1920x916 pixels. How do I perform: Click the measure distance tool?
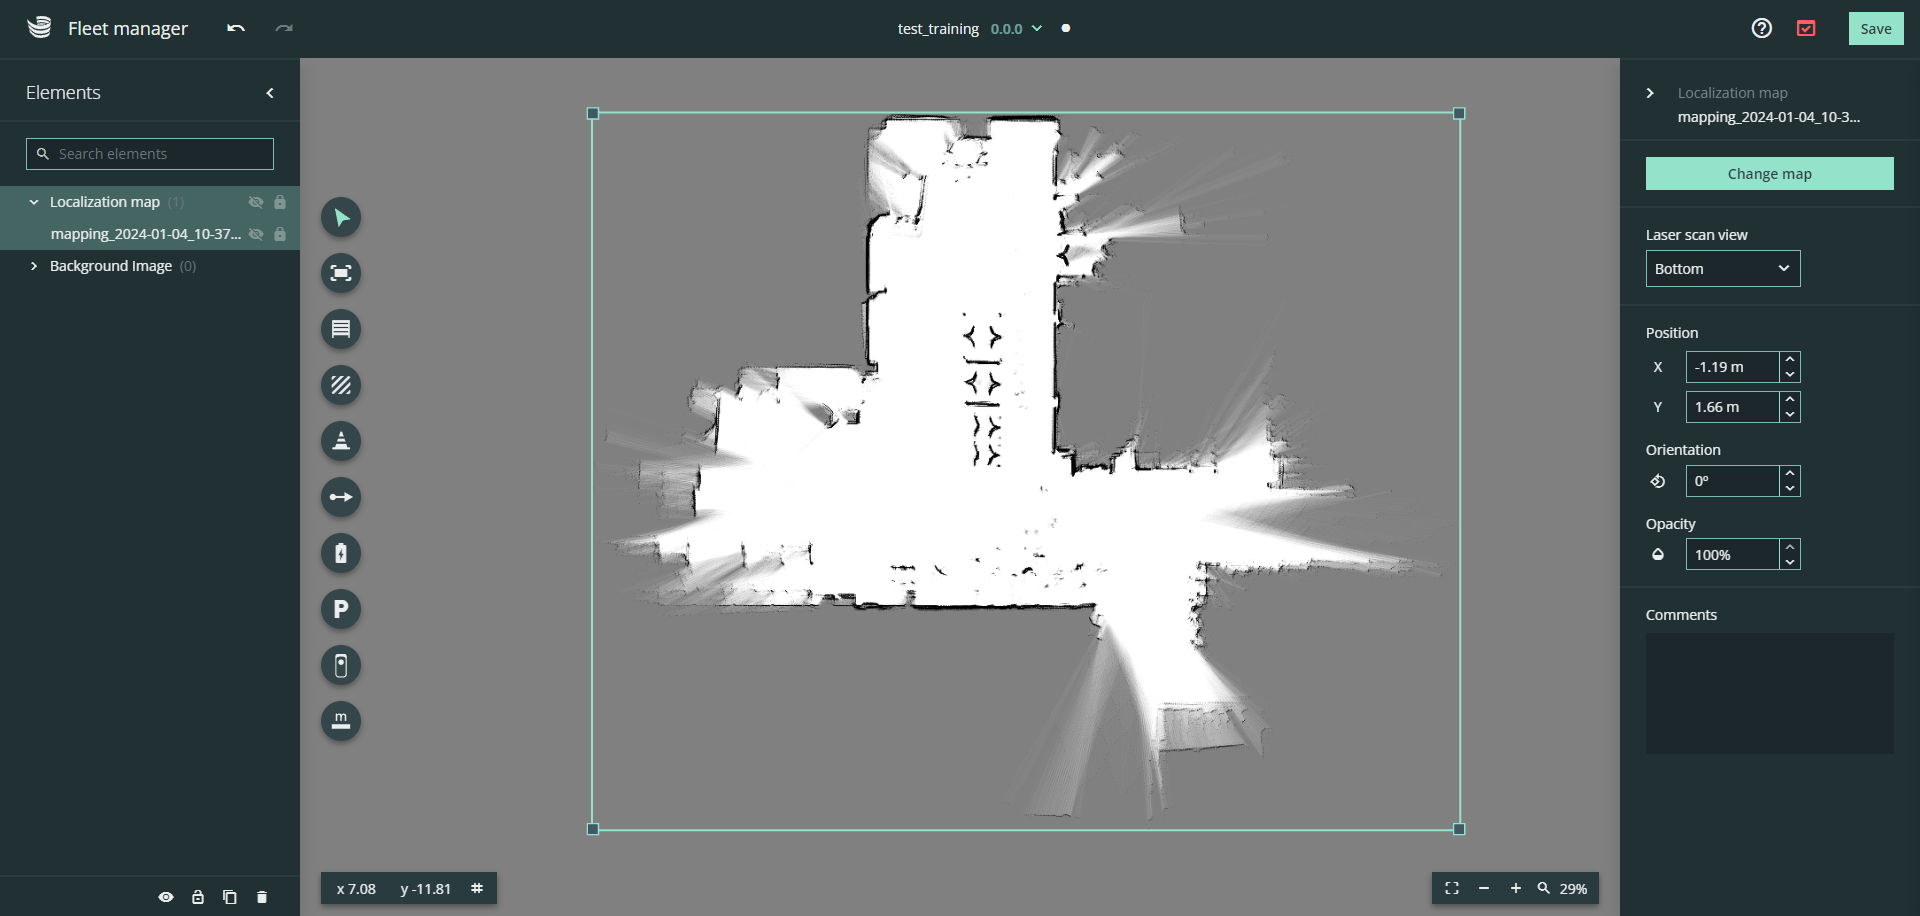coord(341,721)
